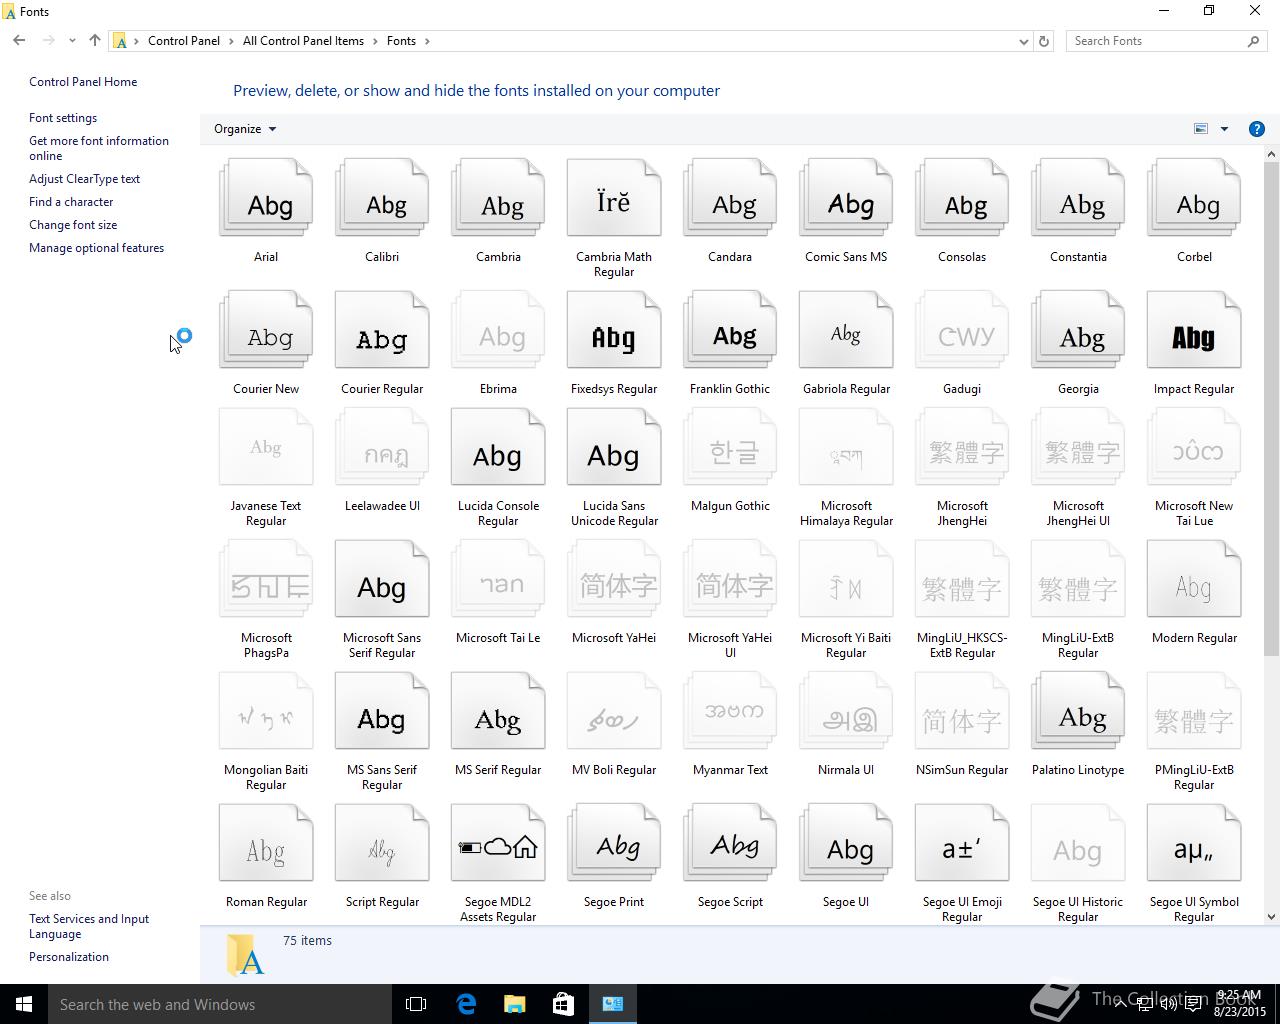
Task: Select the Modern Regular font
Action: tap(1194, 579)
